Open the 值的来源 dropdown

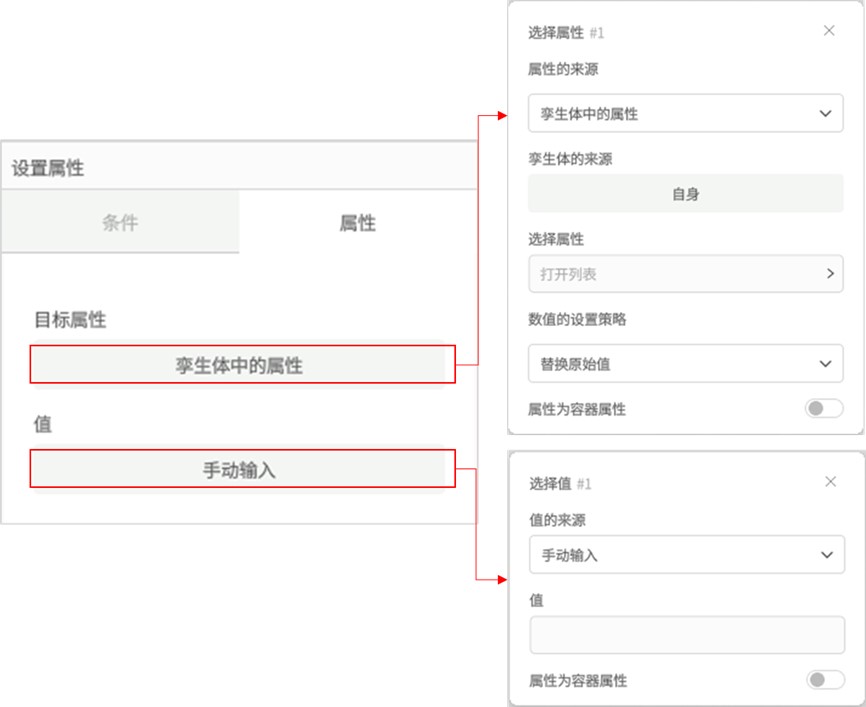click(x=687, y=555)
